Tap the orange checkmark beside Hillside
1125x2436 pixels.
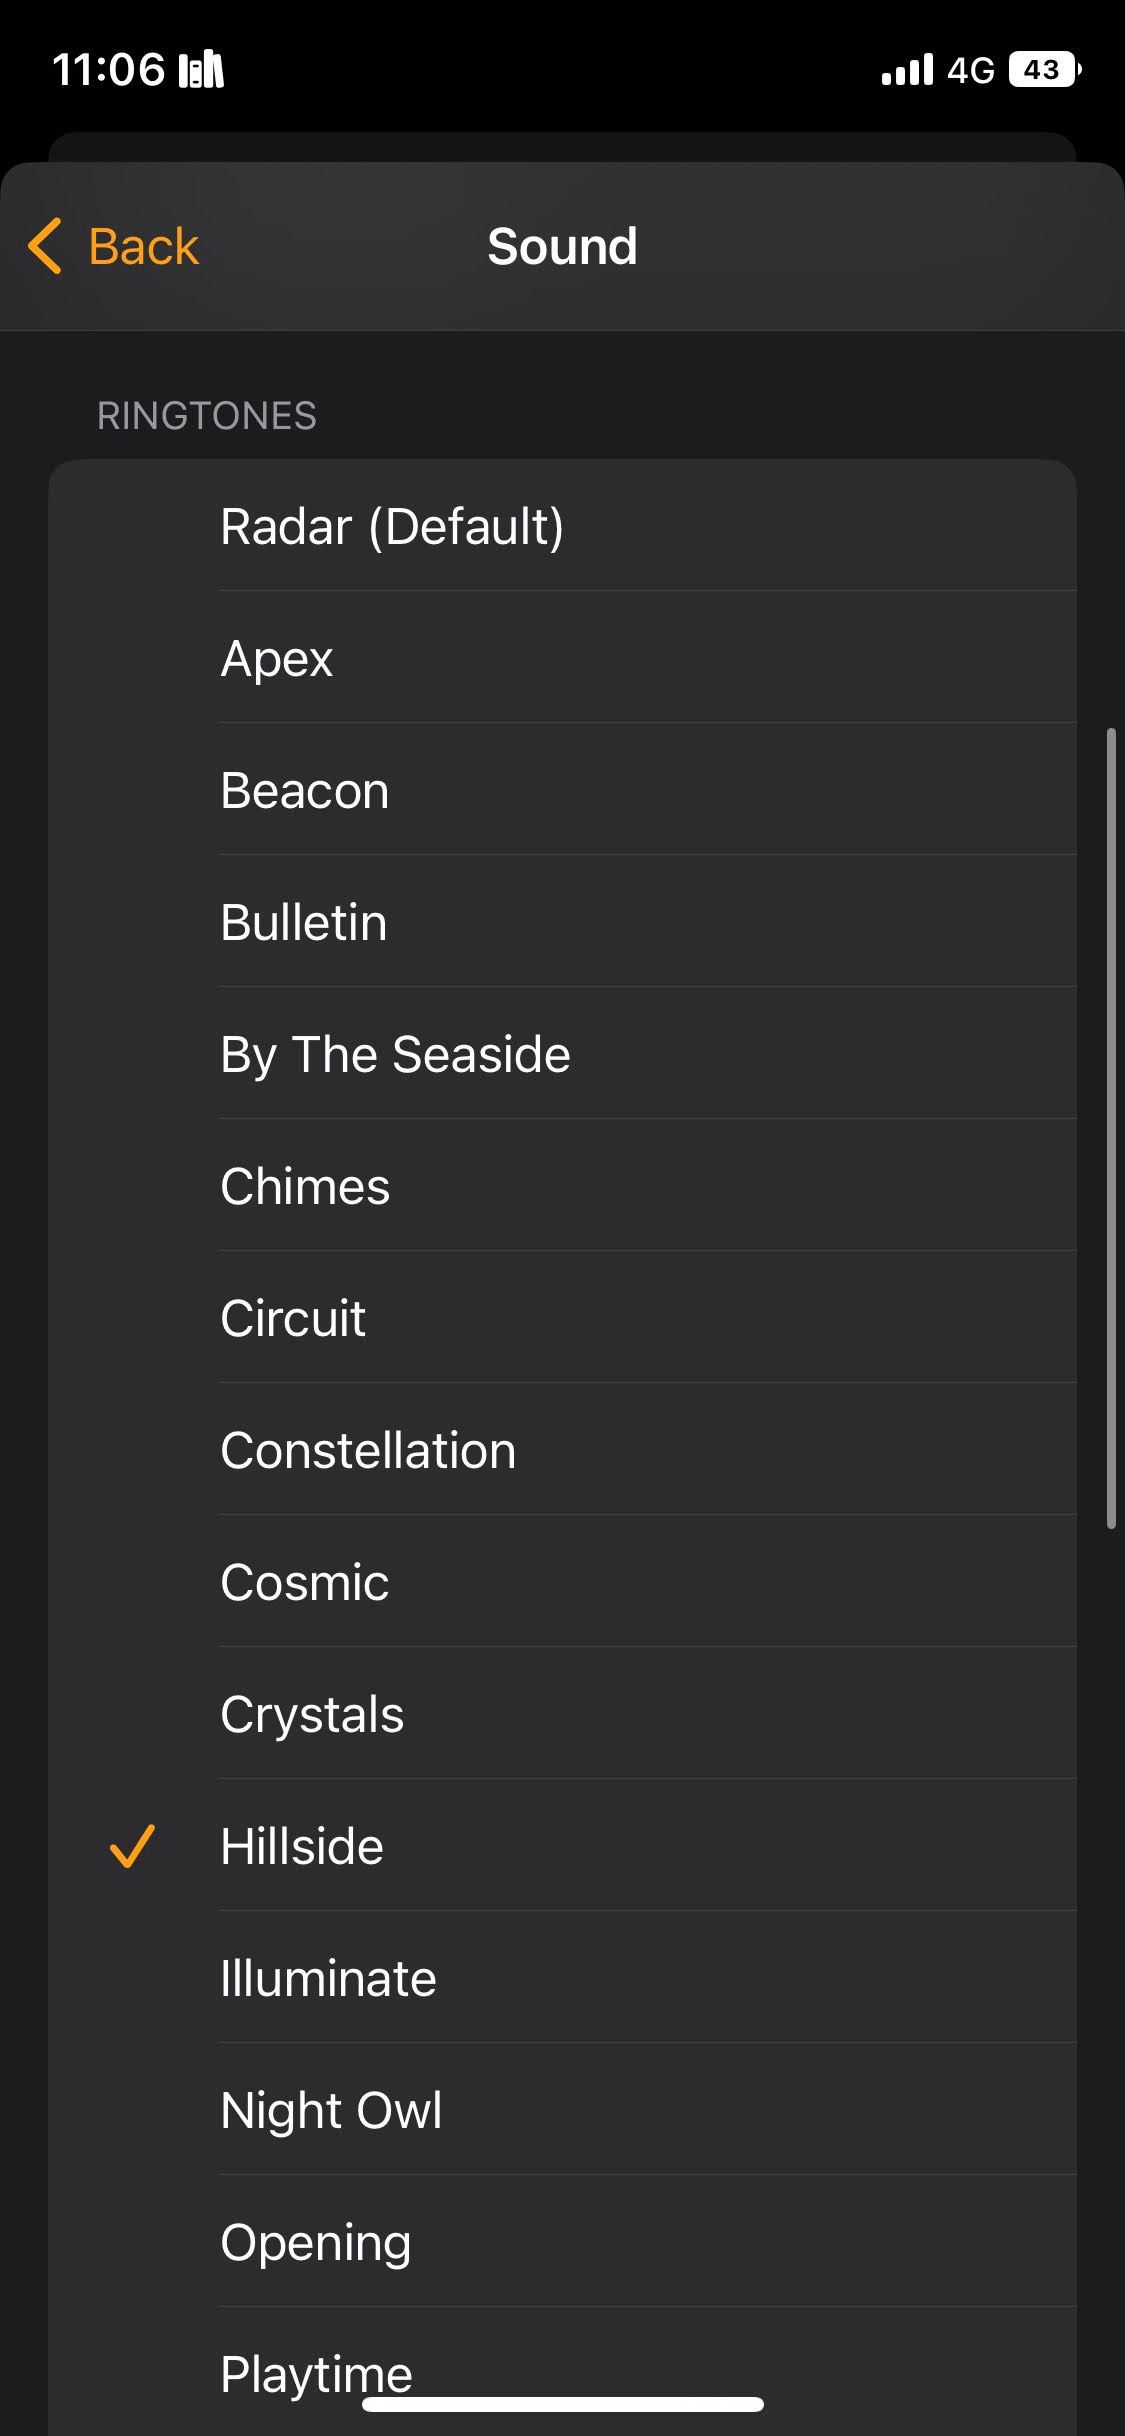pos(133,1846)
